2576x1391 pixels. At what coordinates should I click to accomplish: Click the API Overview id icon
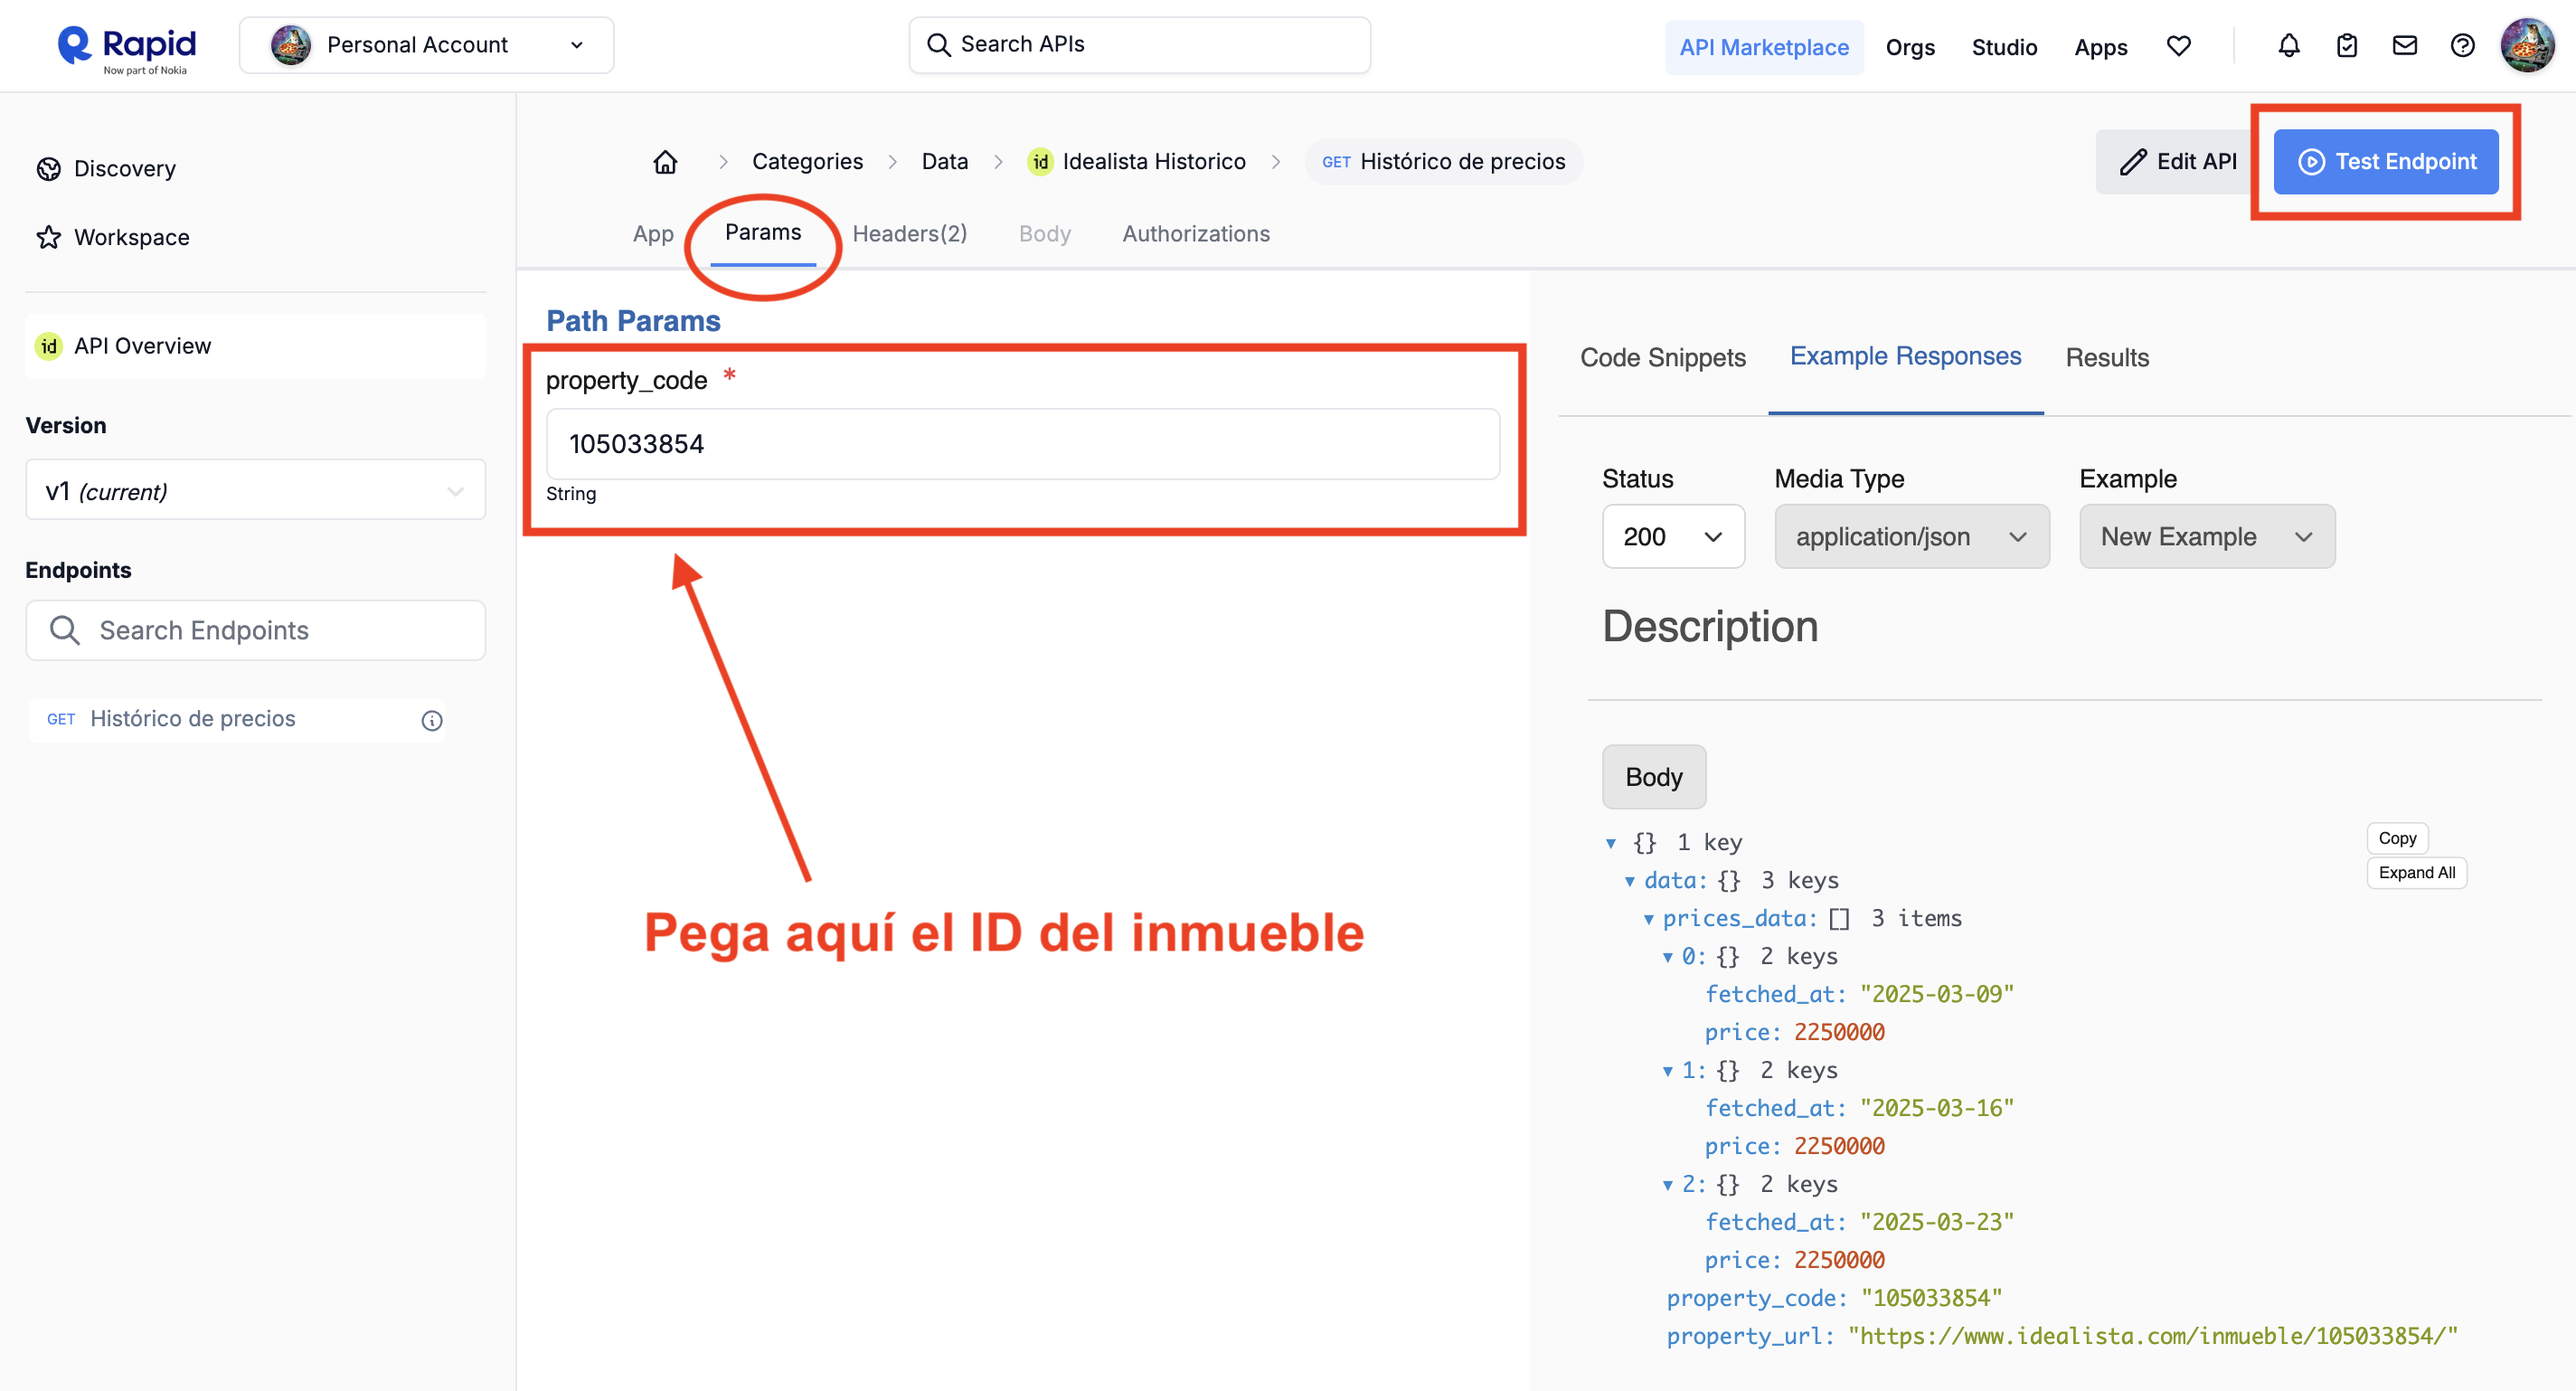[48, 346]
